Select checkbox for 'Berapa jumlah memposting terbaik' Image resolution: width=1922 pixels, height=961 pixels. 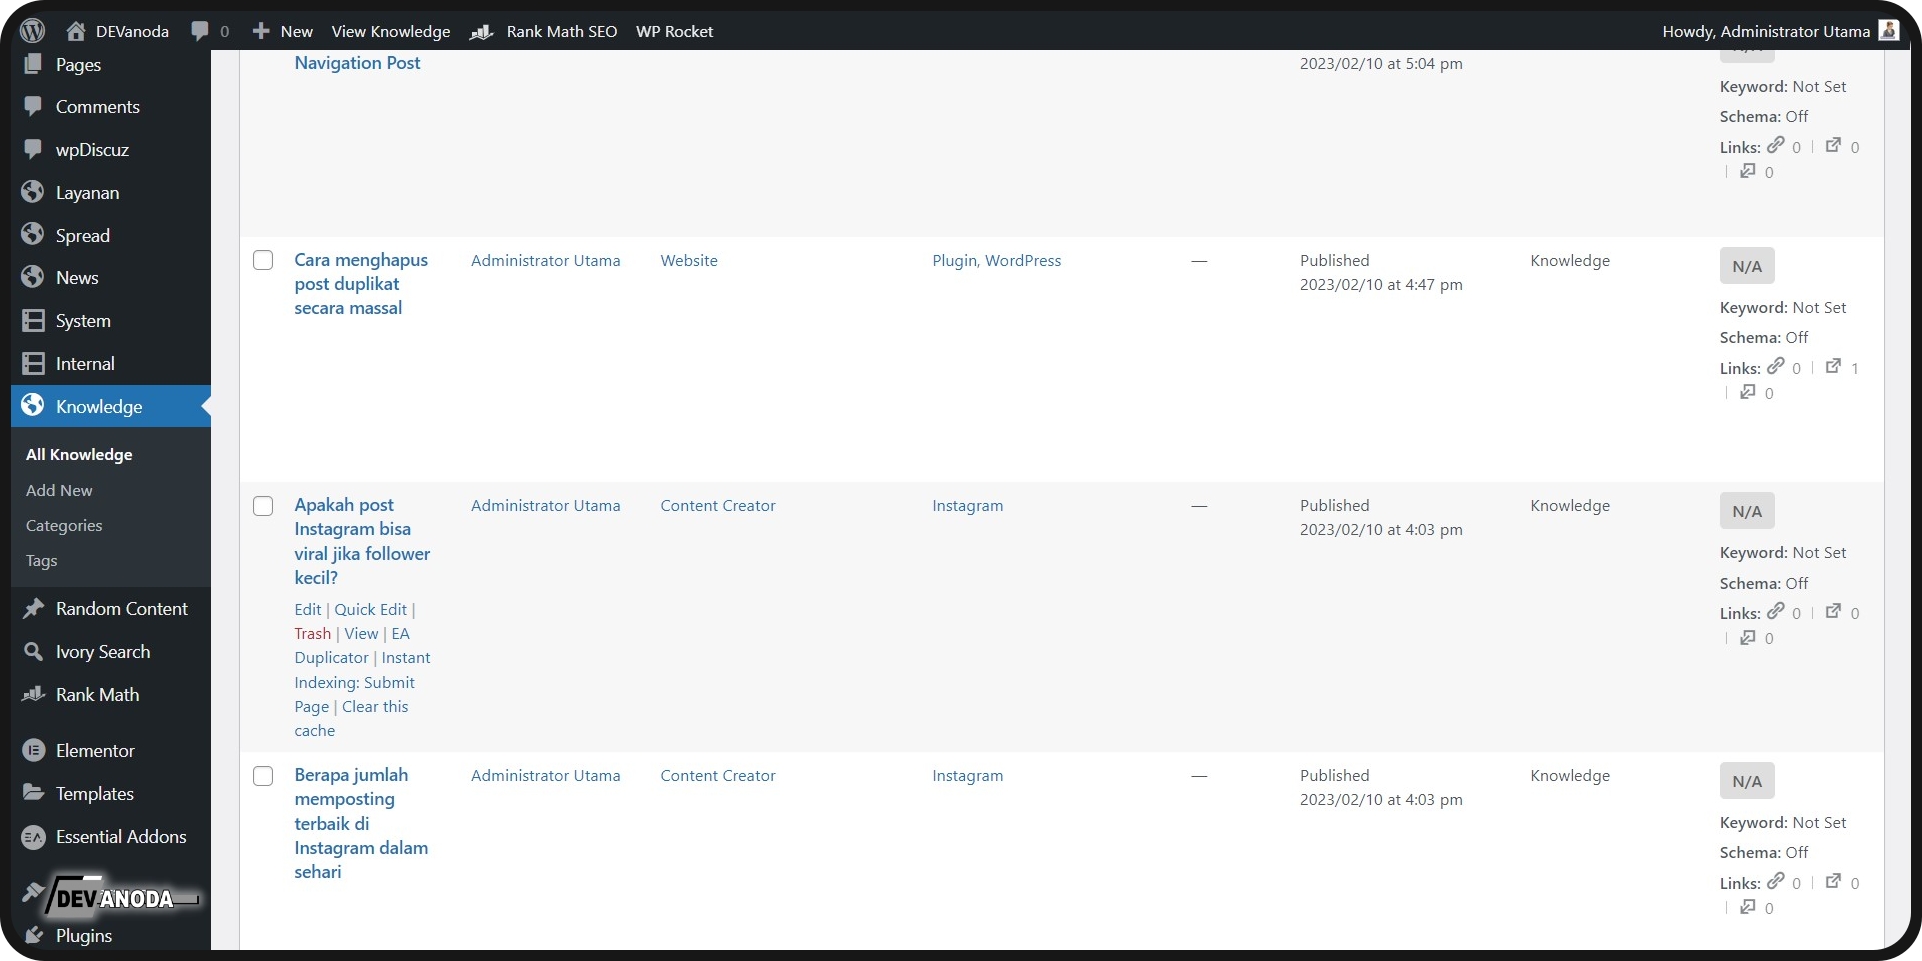click(x=263, y=776)
